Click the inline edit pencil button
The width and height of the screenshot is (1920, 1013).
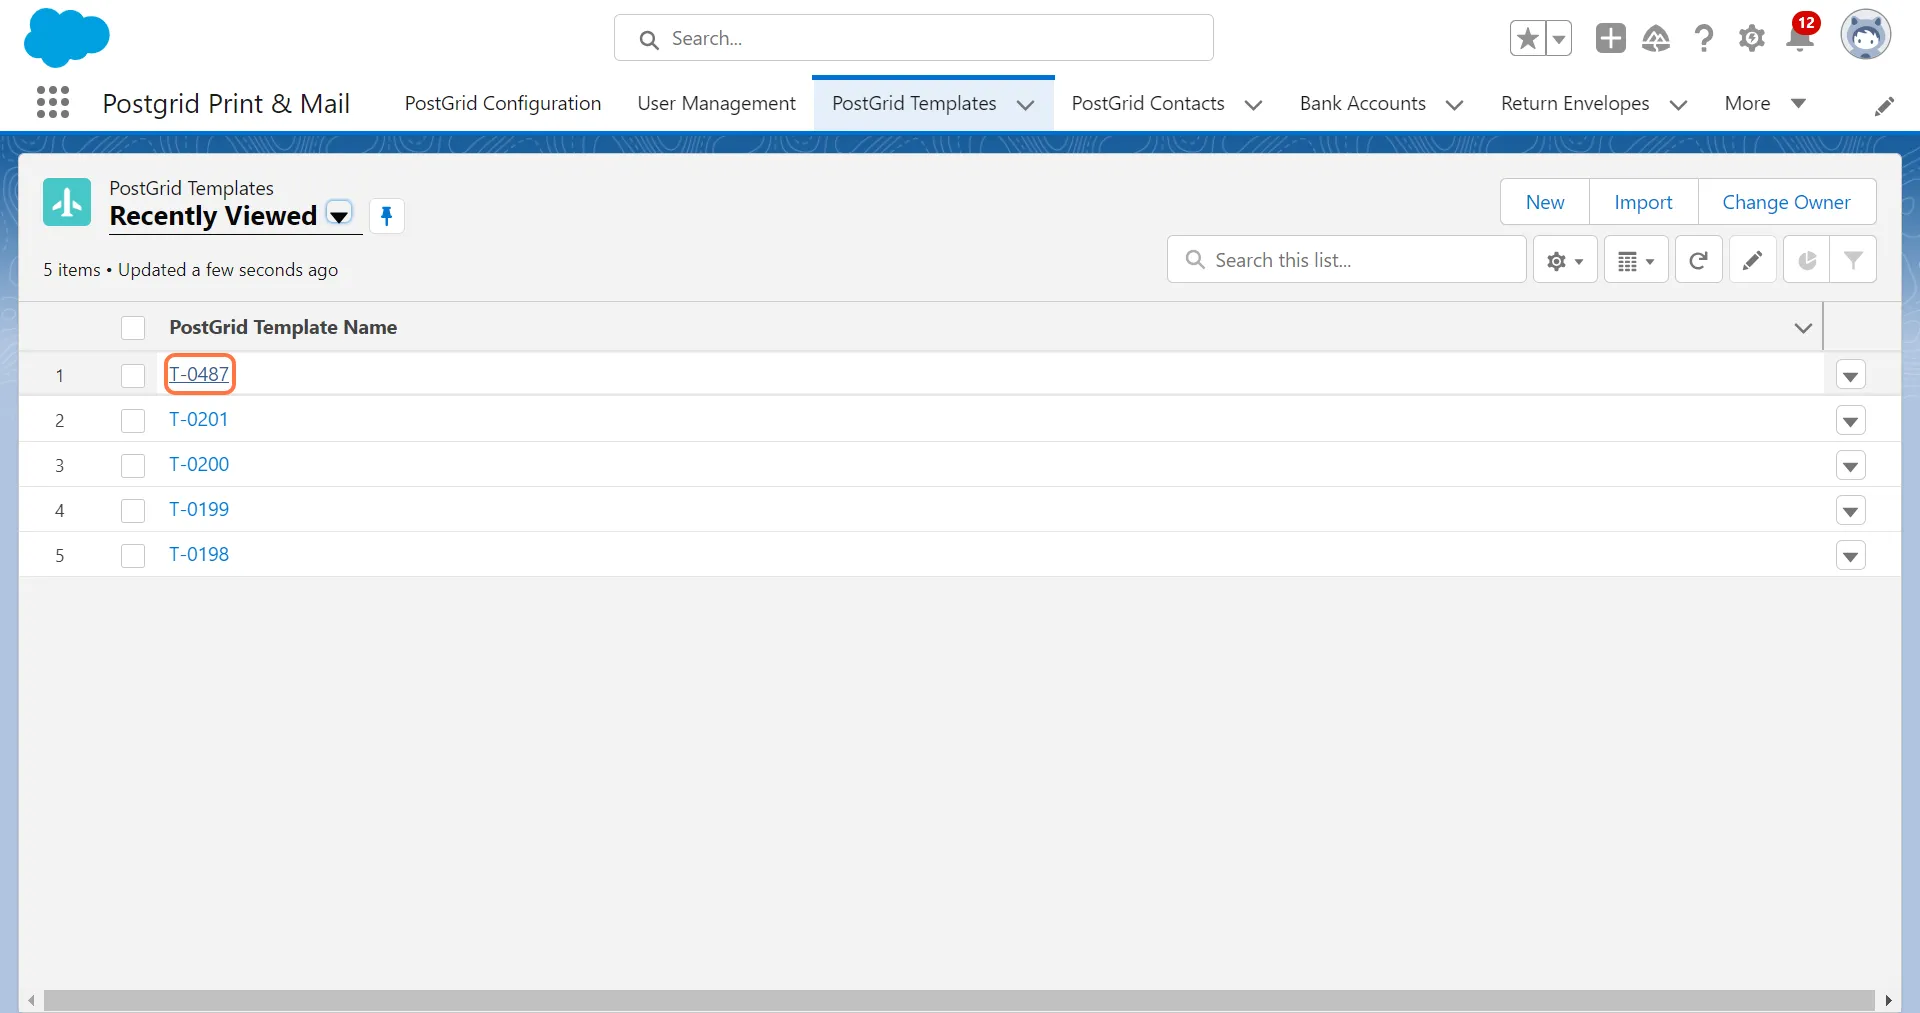coord(1752,260)
